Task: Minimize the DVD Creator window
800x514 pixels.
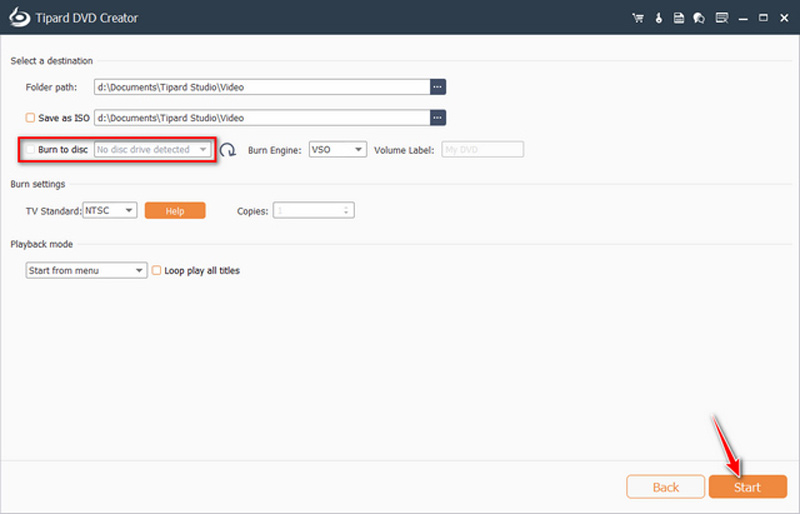Action: tap(743, 18)
